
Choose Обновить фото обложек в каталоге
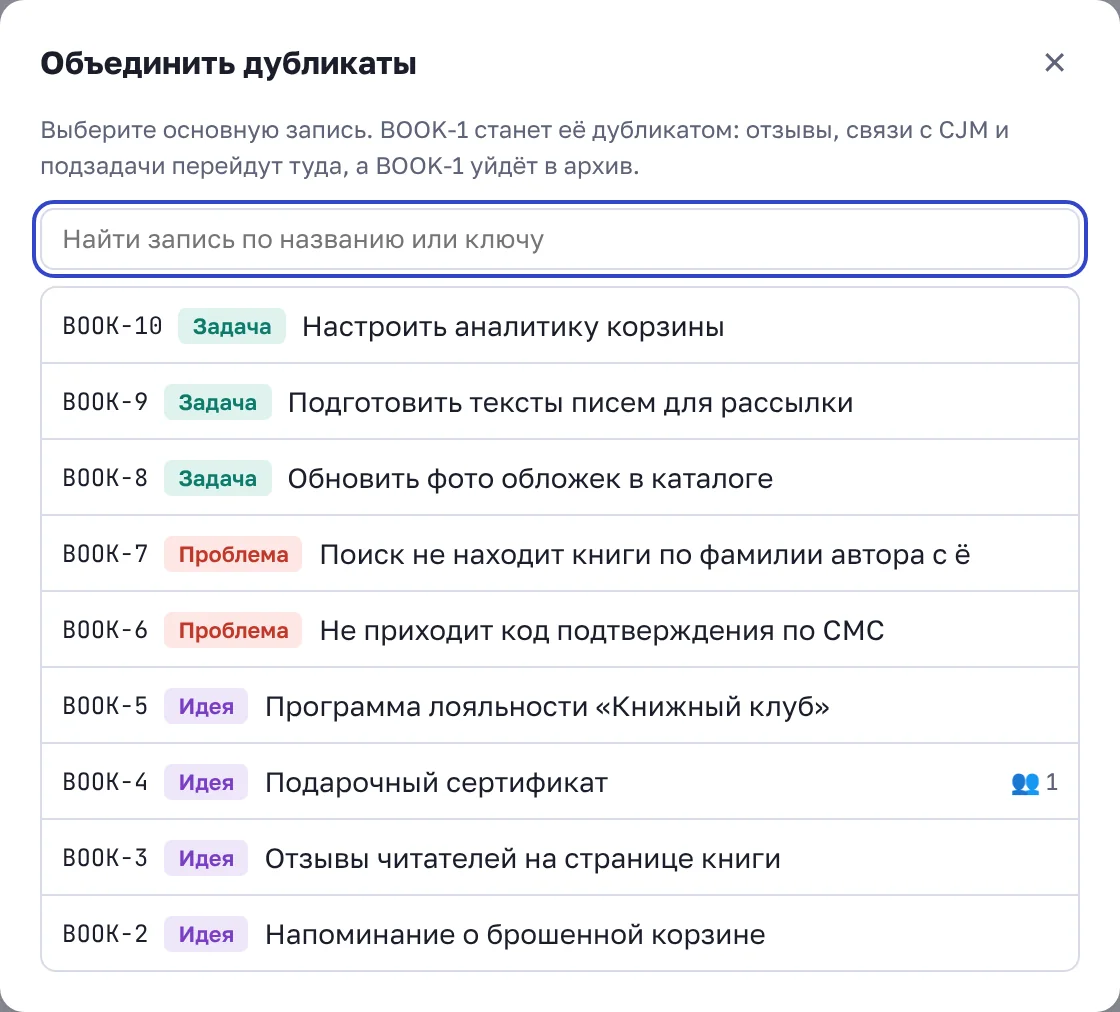[x=560, y=478]
